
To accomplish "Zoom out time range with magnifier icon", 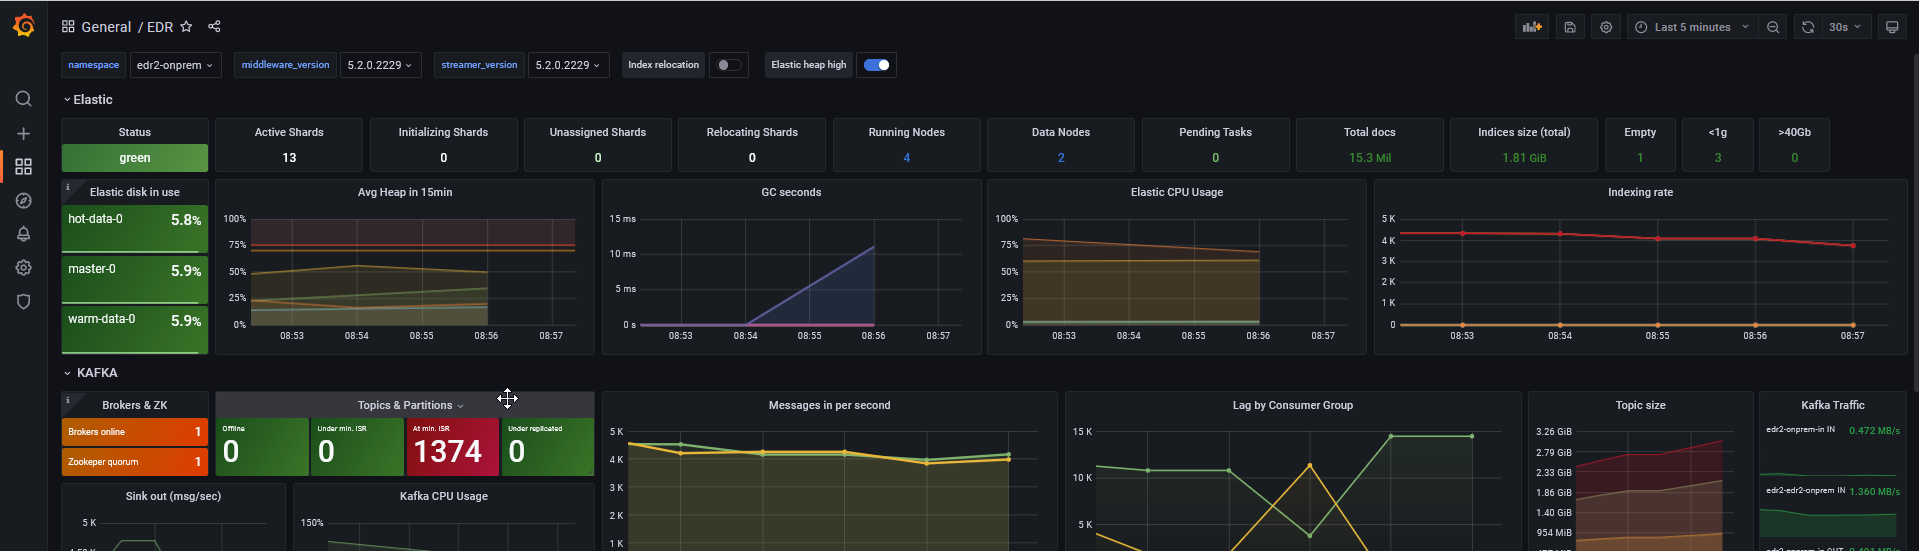I will 1773,27.
